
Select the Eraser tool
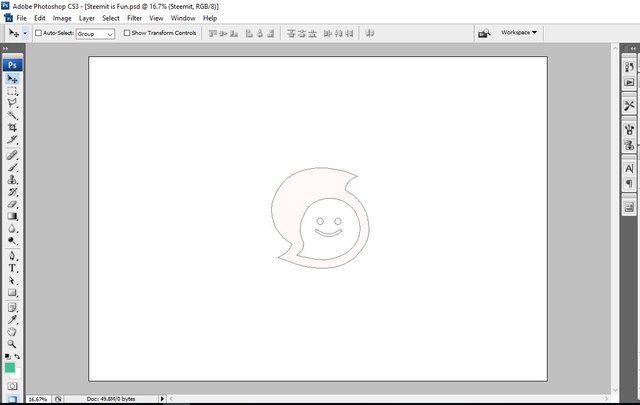tap(12, 204)
